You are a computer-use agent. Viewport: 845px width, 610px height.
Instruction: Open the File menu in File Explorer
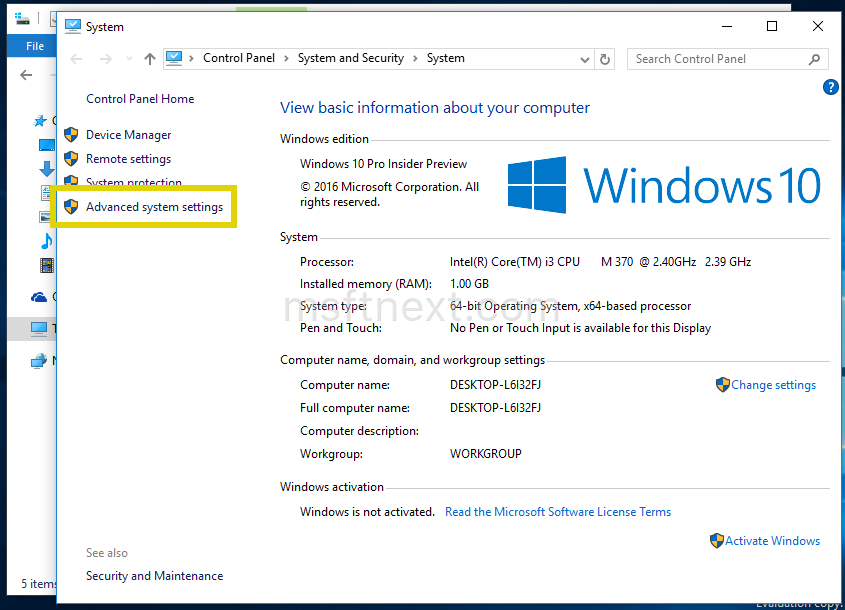(x=36, y=45)
